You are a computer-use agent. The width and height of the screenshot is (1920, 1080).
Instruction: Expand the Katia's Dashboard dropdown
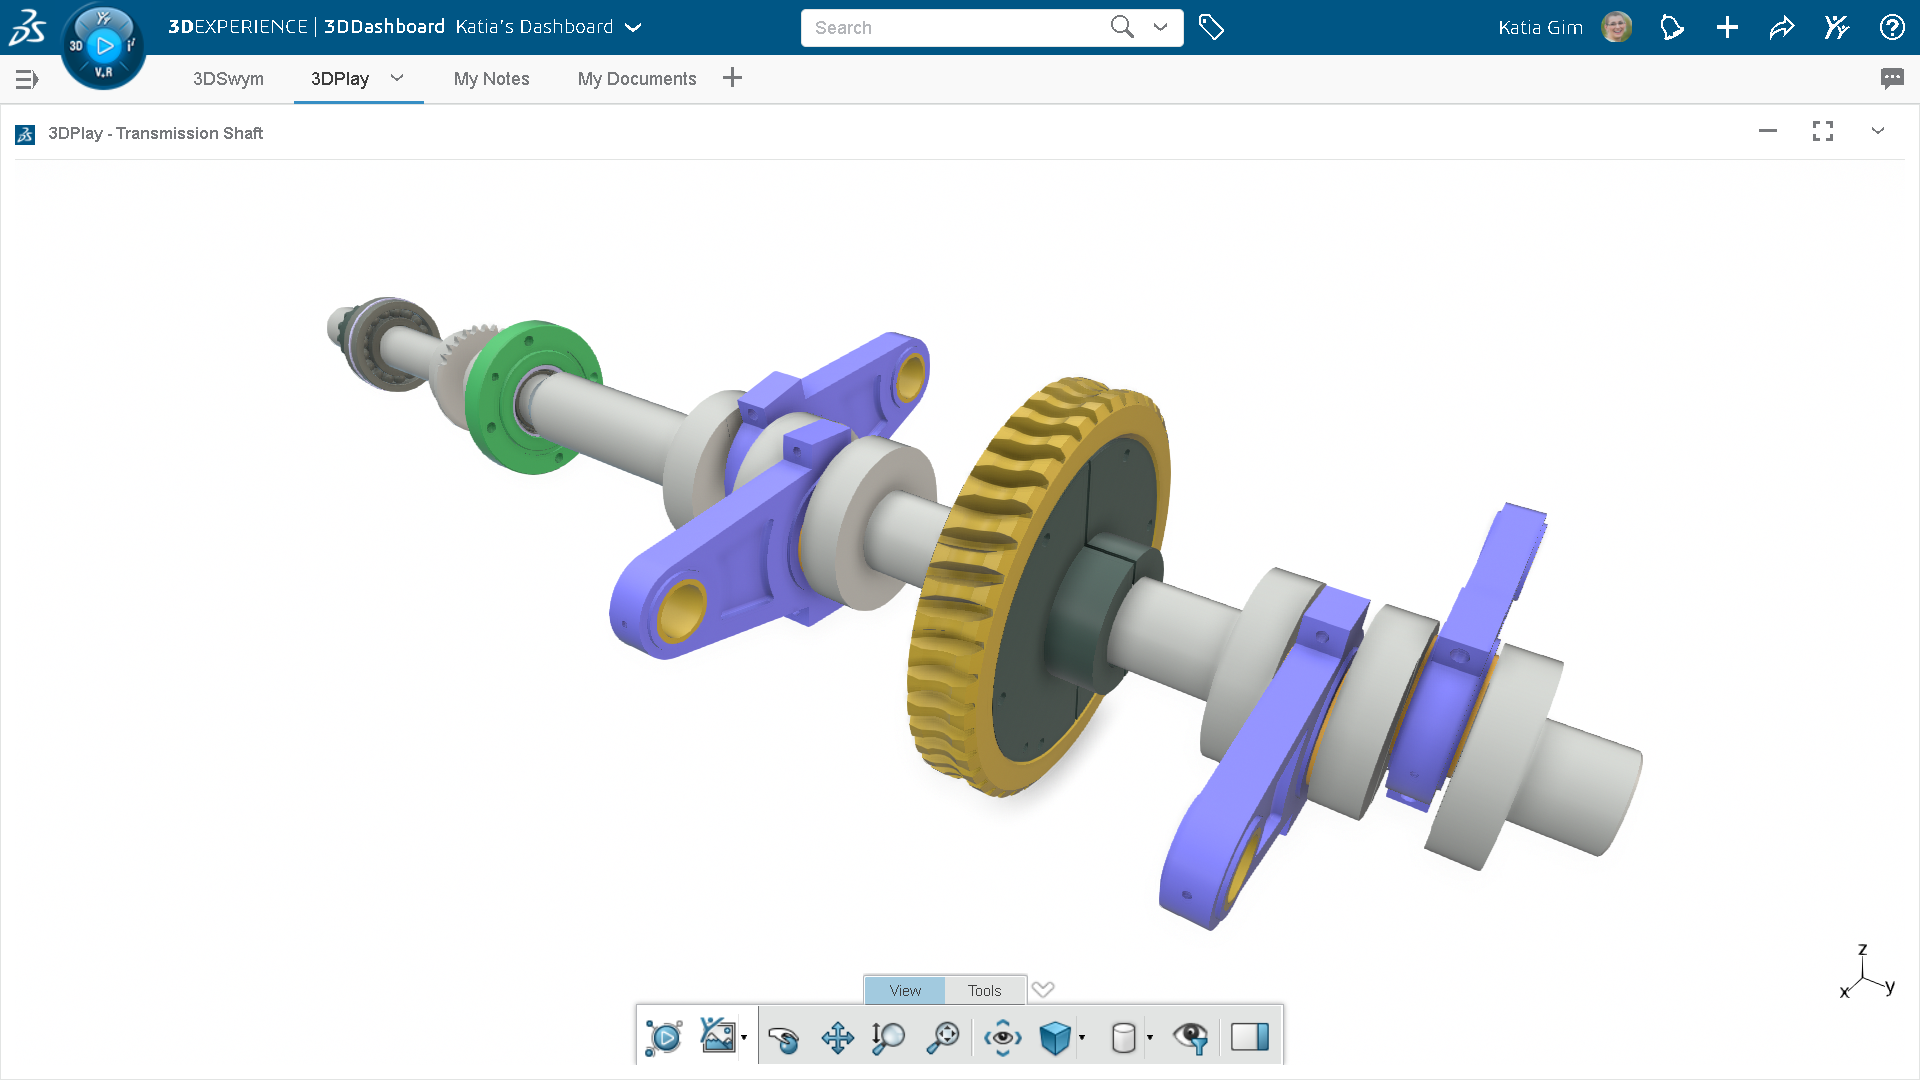pyautogui.click(x=633, y=27)
